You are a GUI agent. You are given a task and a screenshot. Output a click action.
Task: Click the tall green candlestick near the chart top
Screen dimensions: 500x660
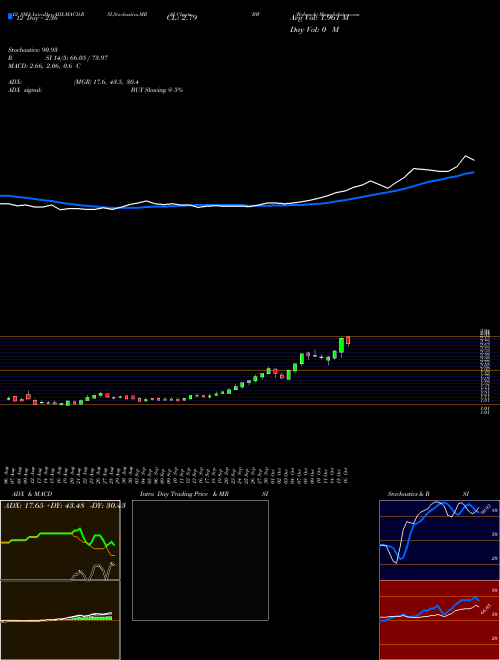[x=341, y=347]
